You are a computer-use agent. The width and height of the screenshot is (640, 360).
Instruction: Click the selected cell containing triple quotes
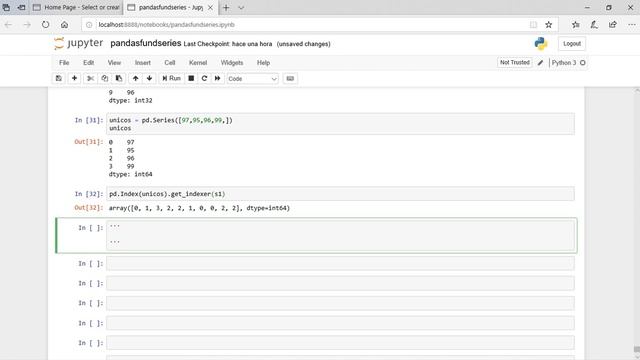tap(340, 236)
